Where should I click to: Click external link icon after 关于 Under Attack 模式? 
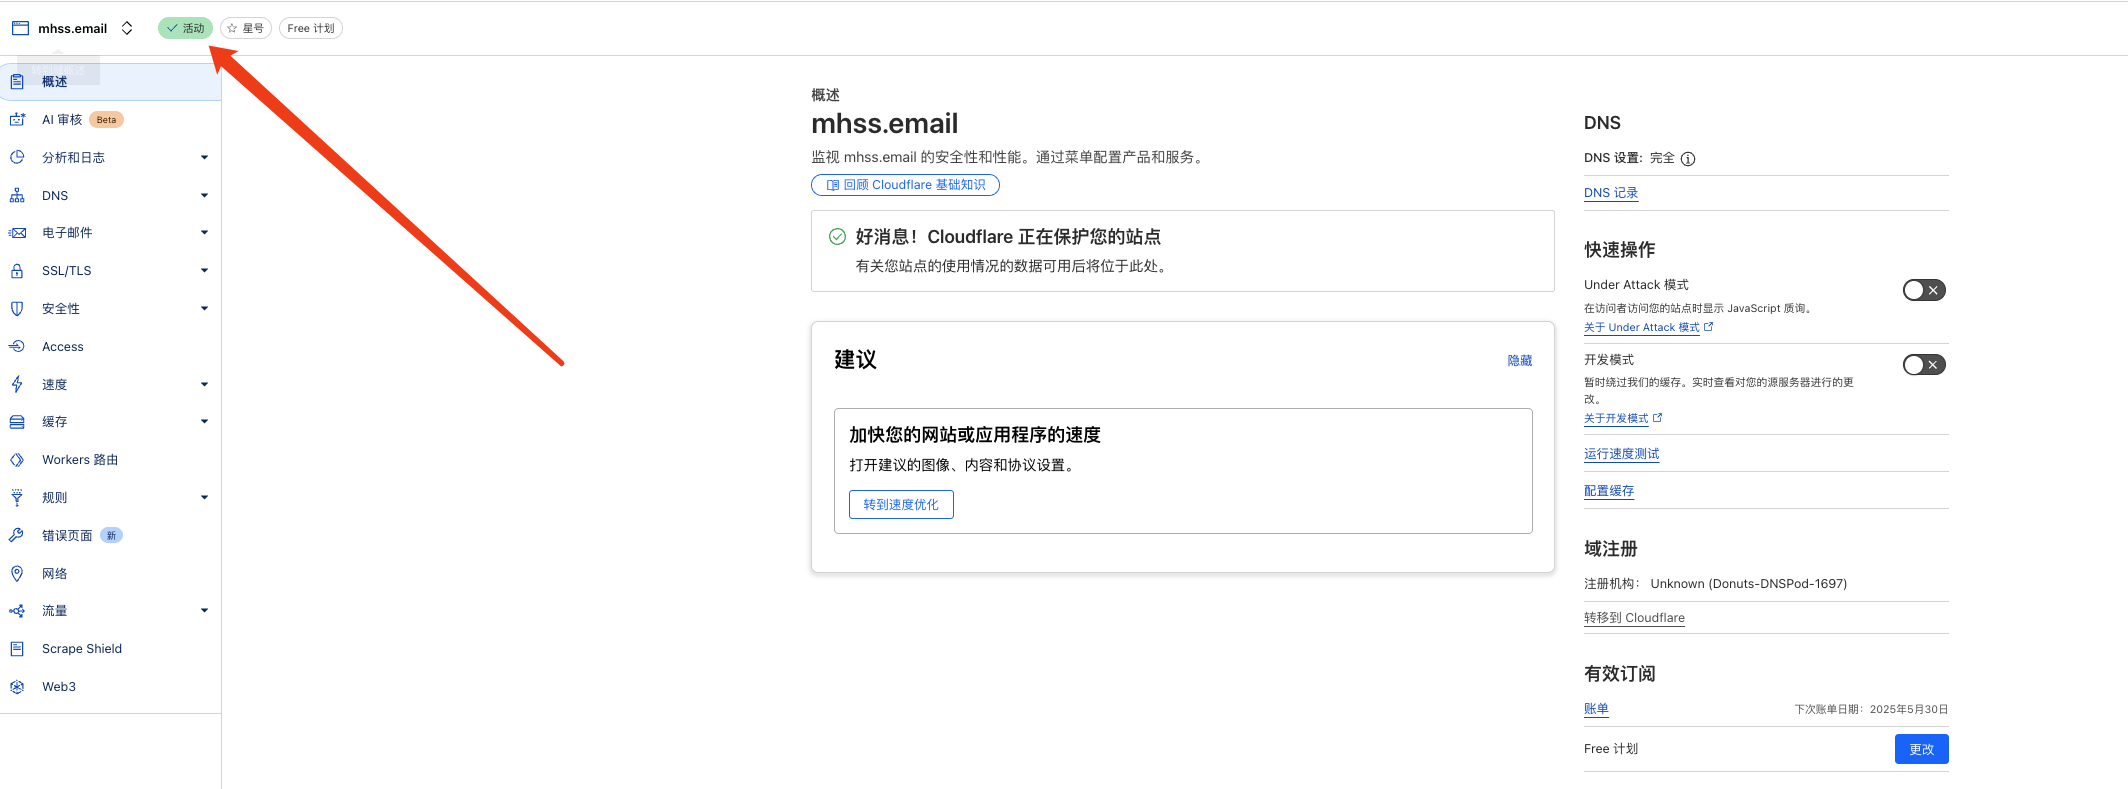click(1708, 326)
